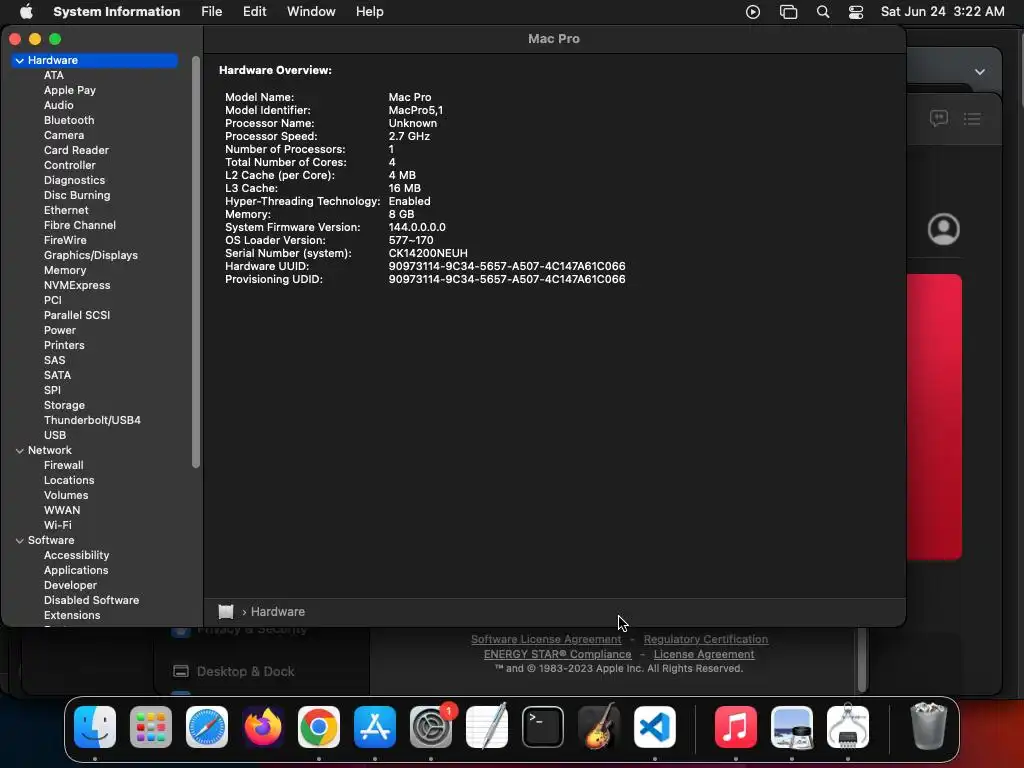The height and width of the screenshot is (768, 1024).
Task: Select Memory in the sidebar
Action: [65, 270]
